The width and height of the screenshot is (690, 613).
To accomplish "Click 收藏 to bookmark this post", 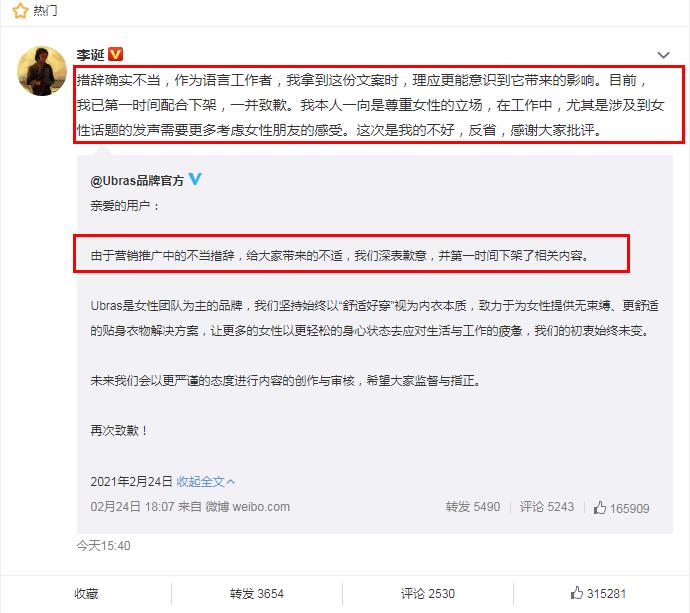I will point(86,594).
